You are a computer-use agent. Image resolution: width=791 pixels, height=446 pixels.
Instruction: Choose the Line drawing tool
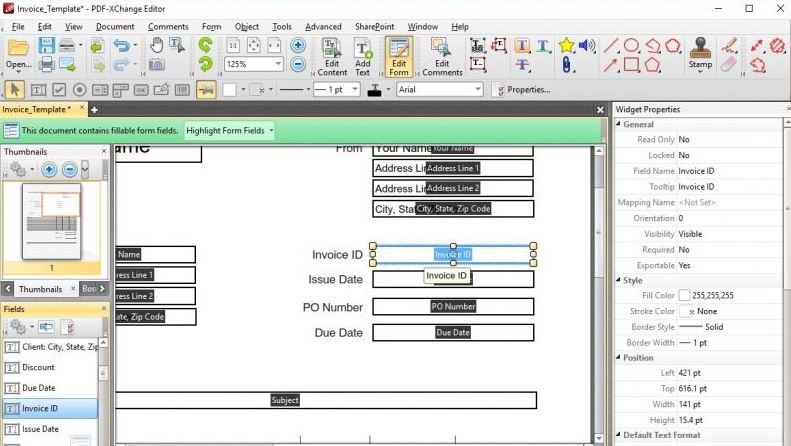coord(611,45)
